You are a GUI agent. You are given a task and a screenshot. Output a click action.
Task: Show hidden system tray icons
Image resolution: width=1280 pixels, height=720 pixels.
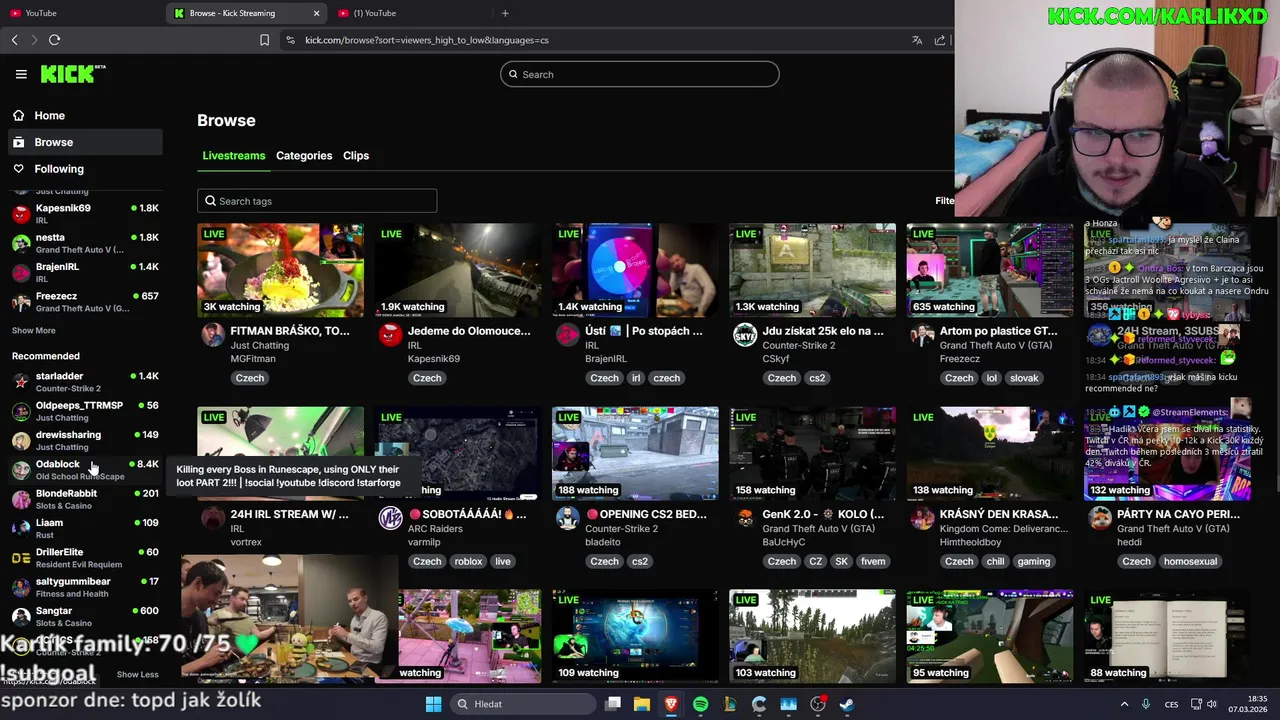pos(1124,704)
